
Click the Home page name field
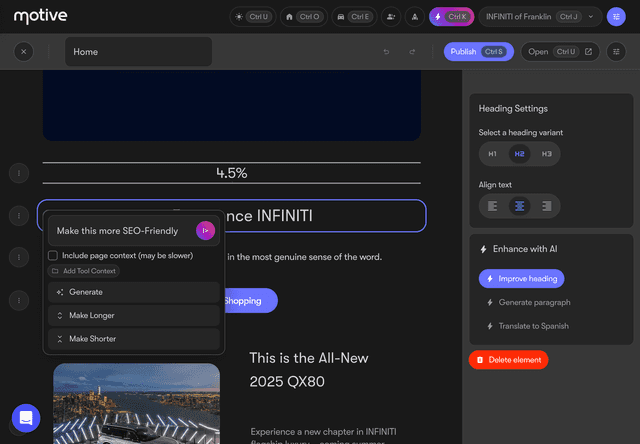pos(139,52)
